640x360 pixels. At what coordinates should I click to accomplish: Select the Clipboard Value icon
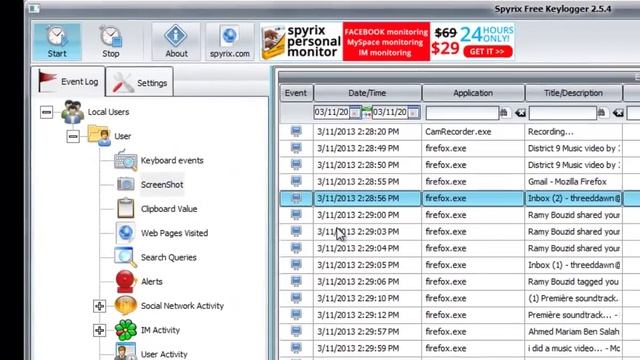(x=125, y=208)
